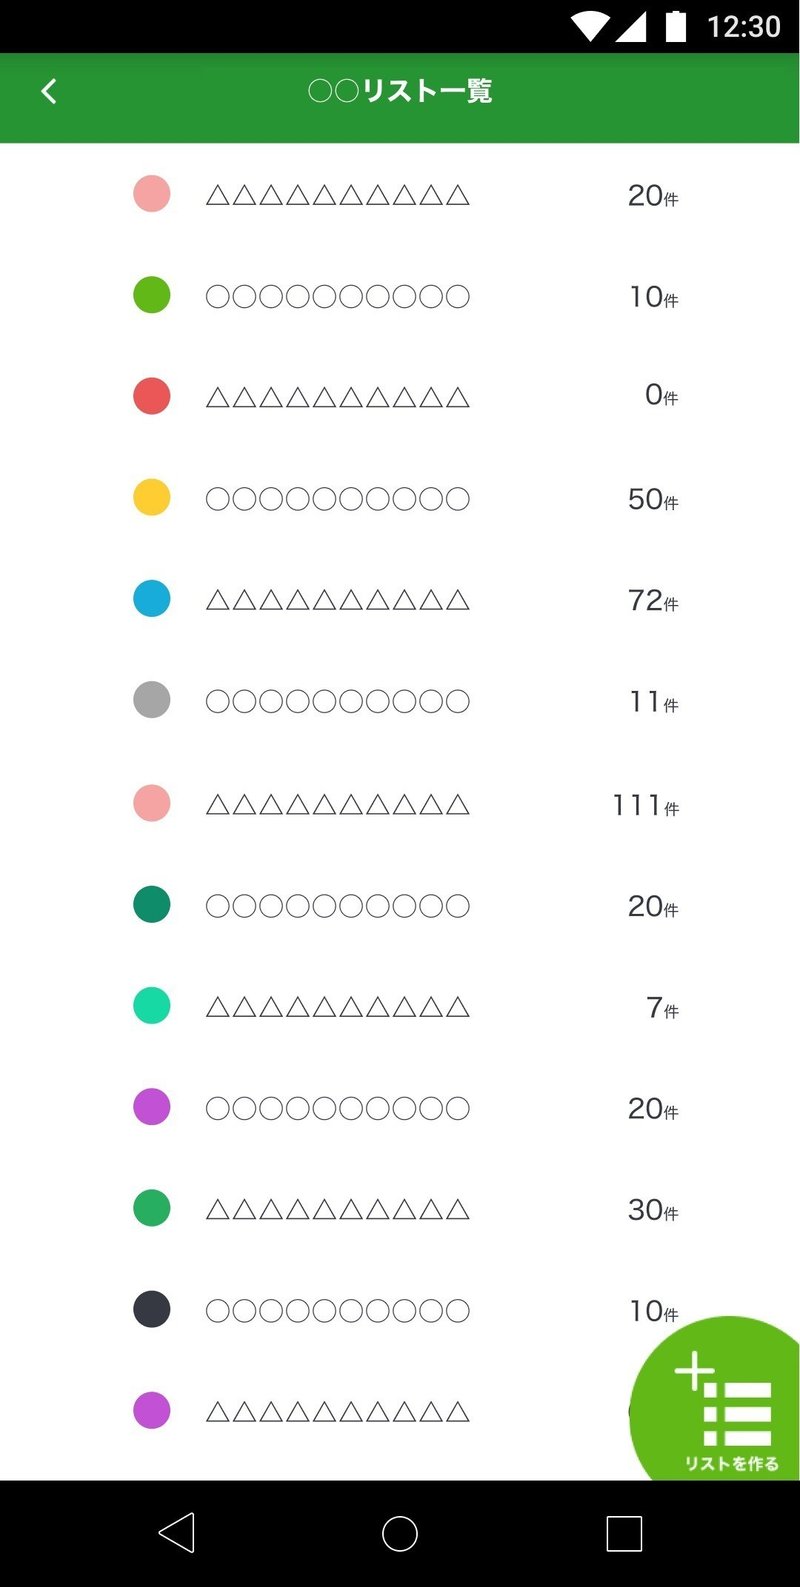Tap the dark teal dot row's circle label
The image size is (800, 1587).
pos(337,906)
